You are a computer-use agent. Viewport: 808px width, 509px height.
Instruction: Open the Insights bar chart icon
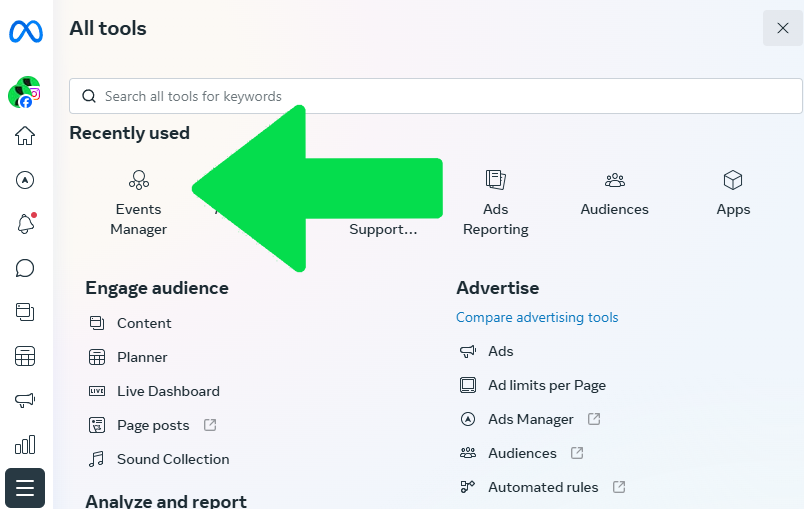[x=25, y=444]
